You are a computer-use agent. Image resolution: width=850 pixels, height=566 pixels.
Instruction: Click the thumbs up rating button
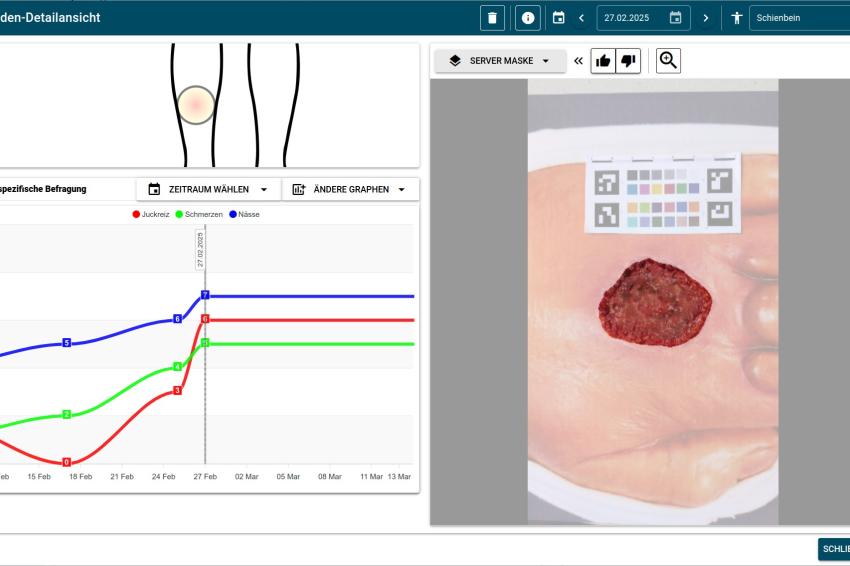pos(603,61)
